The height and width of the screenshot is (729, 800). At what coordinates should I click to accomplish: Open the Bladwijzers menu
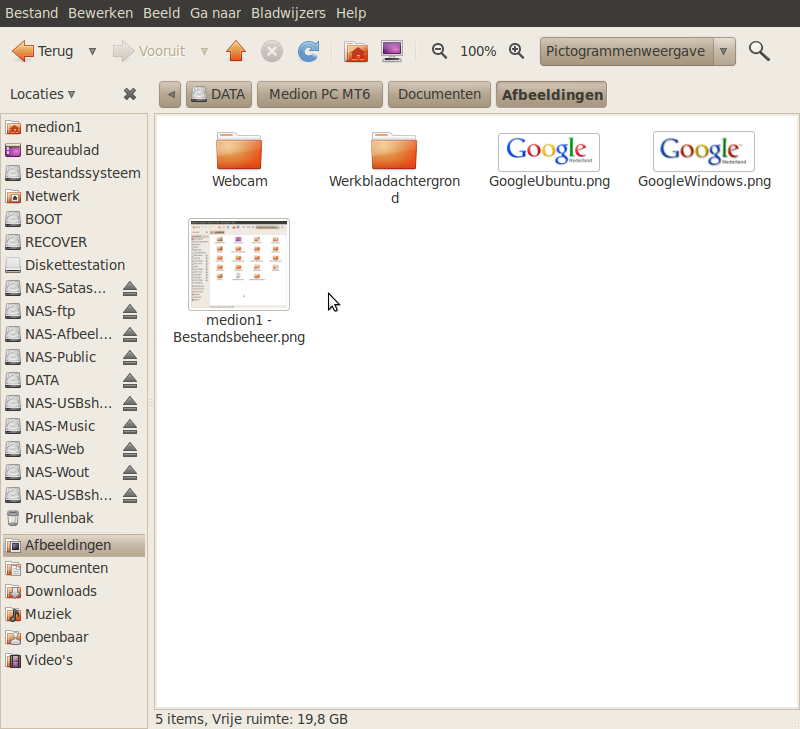point(288,13)
